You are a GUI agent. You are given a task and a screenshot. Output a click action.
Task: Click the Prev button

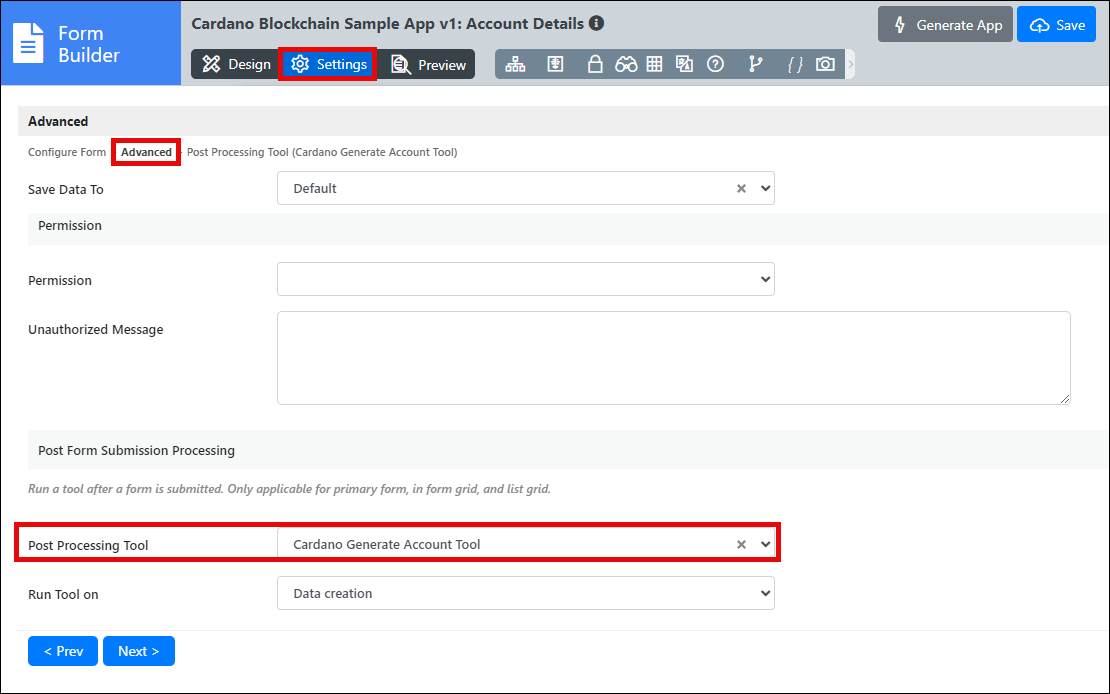pos(63,651)
